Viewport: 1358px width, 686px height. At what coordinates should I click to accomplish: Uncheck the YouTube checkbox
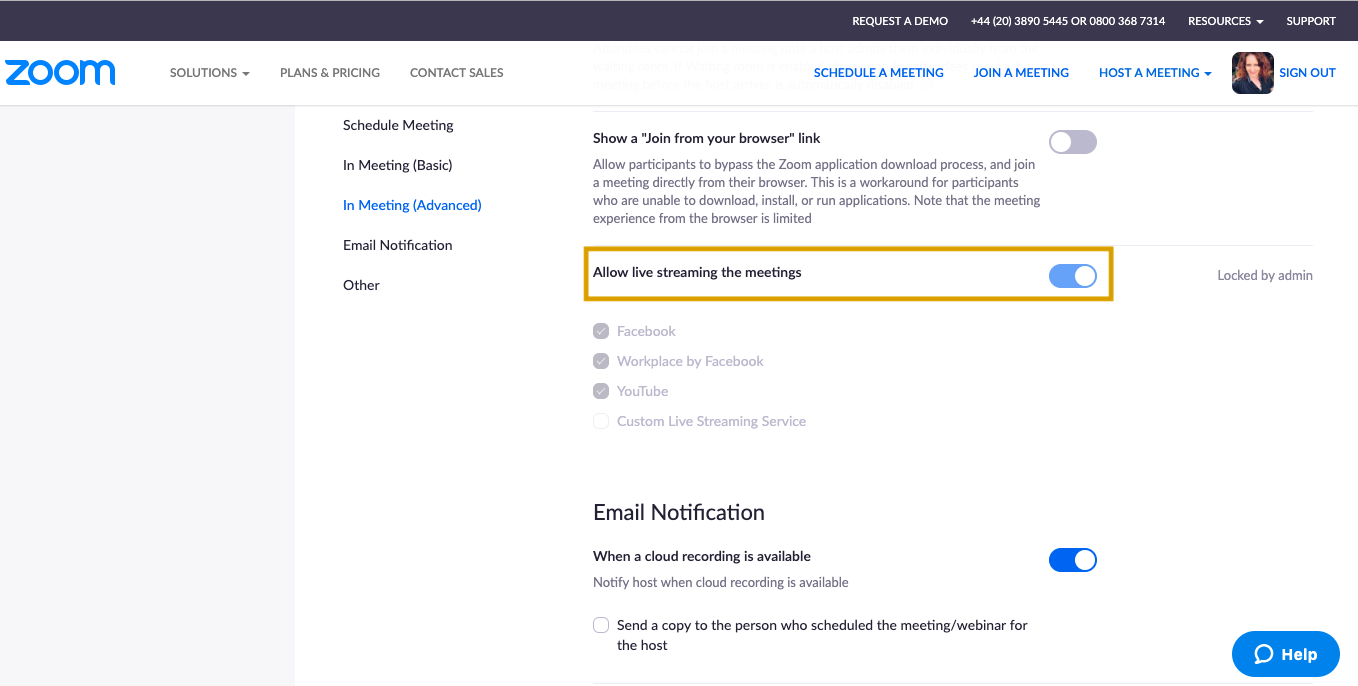tap(601, 391)
